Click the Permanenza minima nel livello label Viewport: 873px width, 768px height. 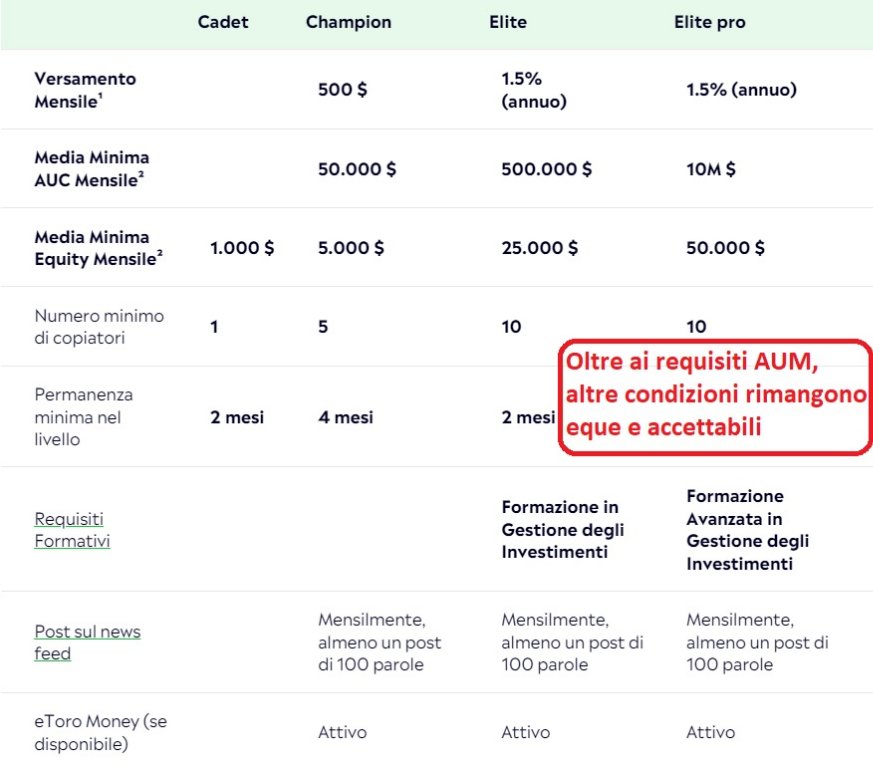[x=84, y=417]
